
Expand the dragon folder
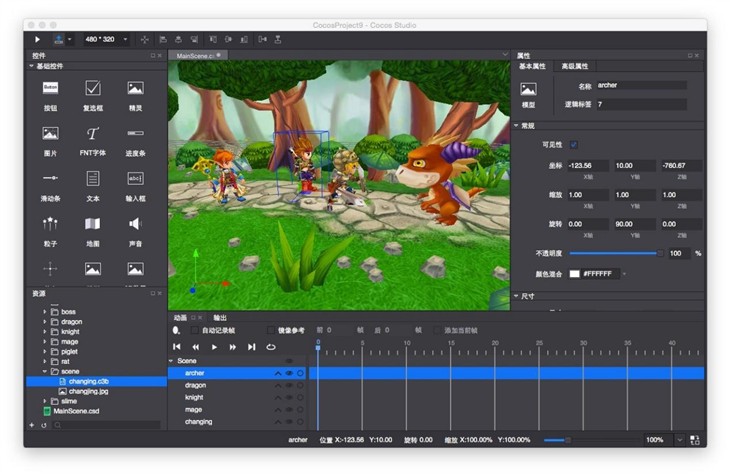(45, 322)
